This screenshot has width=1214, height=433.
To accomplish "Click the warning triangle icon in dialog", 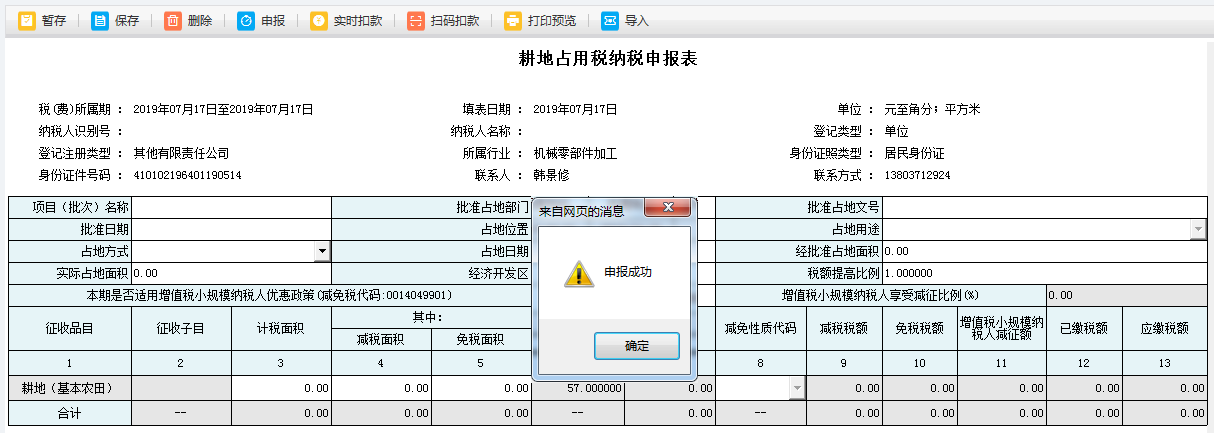I will [577, 274].
